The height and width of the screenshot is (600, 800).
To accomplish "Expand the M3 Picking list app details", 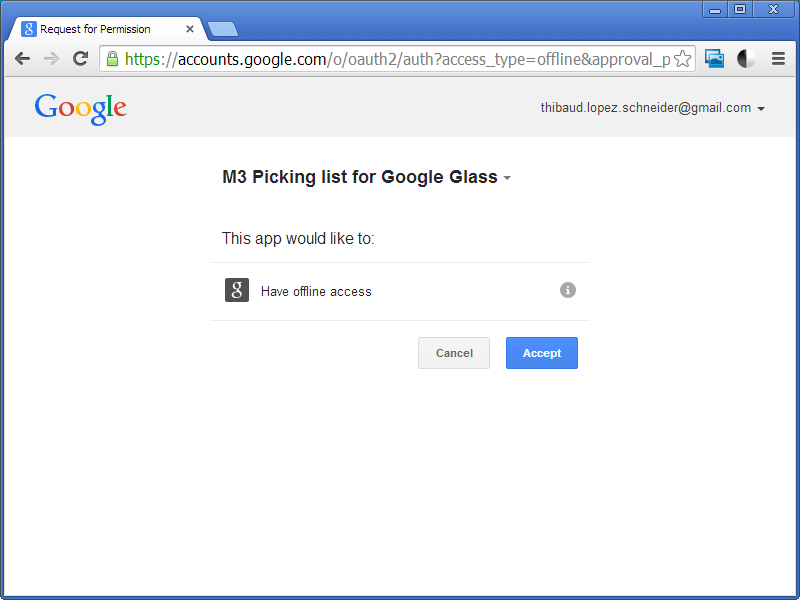I will point(507,179).
